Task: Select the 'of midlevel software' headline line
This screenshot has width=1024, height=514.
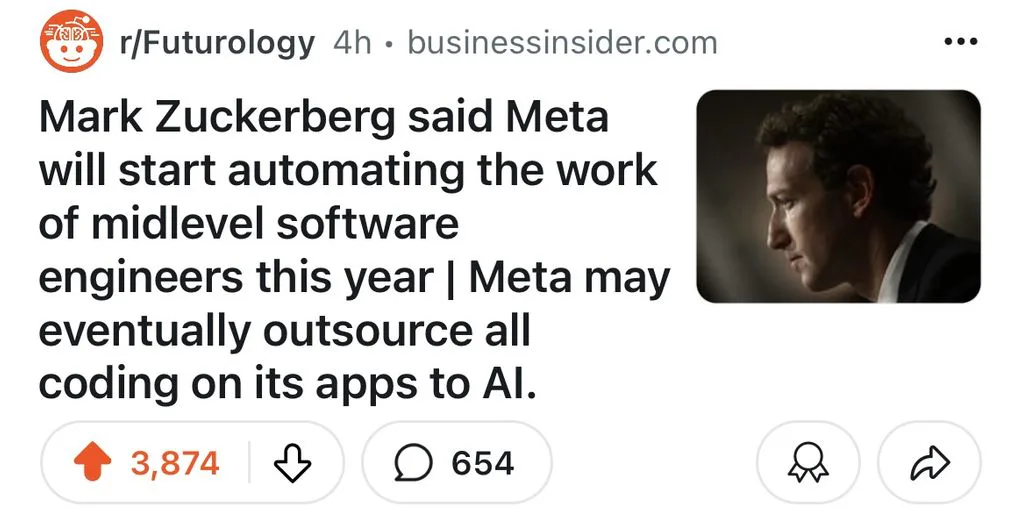Action: pyautogui.click(x=249, y=224)
